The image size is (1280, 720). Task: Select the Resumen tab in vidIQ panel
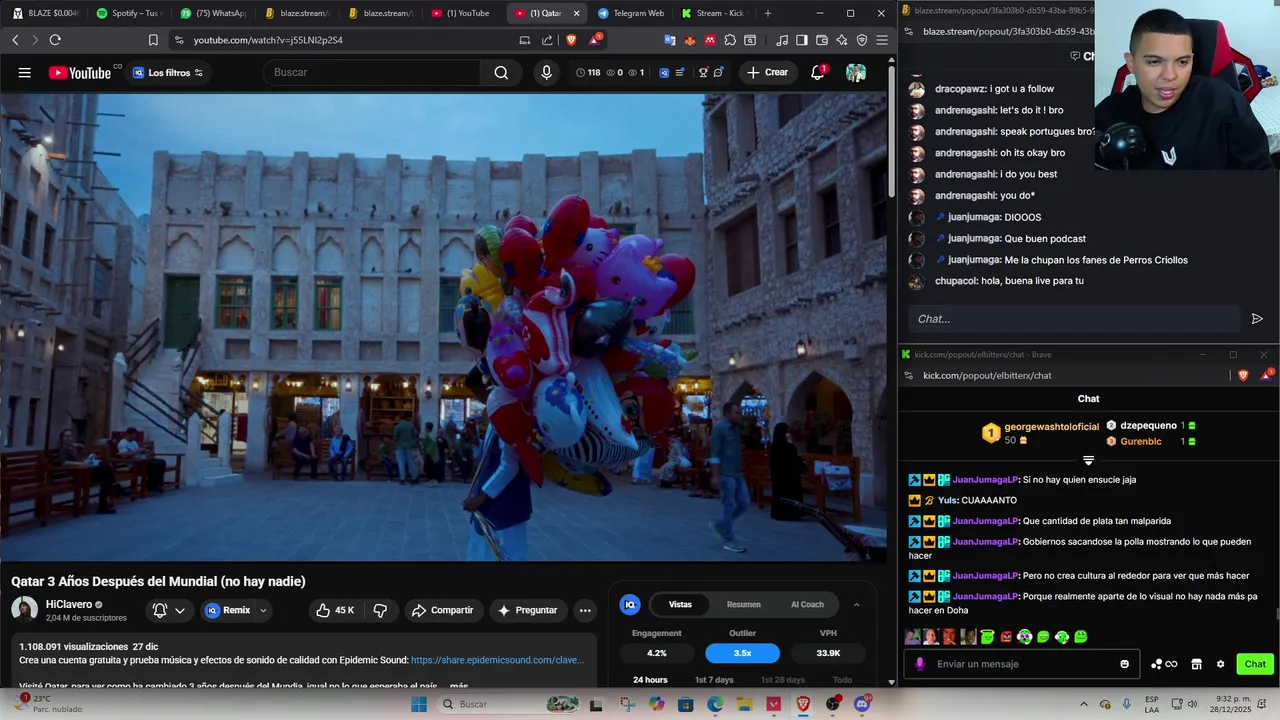click(x=743, y=604)
